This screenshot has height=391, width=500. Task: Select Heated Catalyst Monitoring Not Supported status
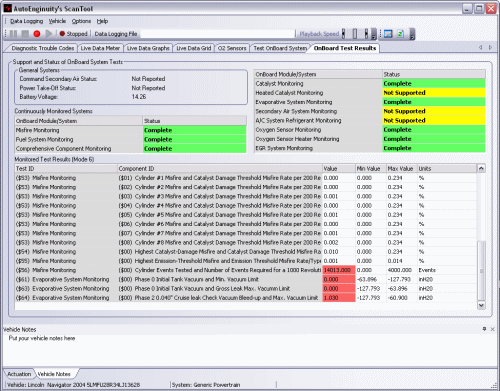pyautogui.click(x=434, y=93)
